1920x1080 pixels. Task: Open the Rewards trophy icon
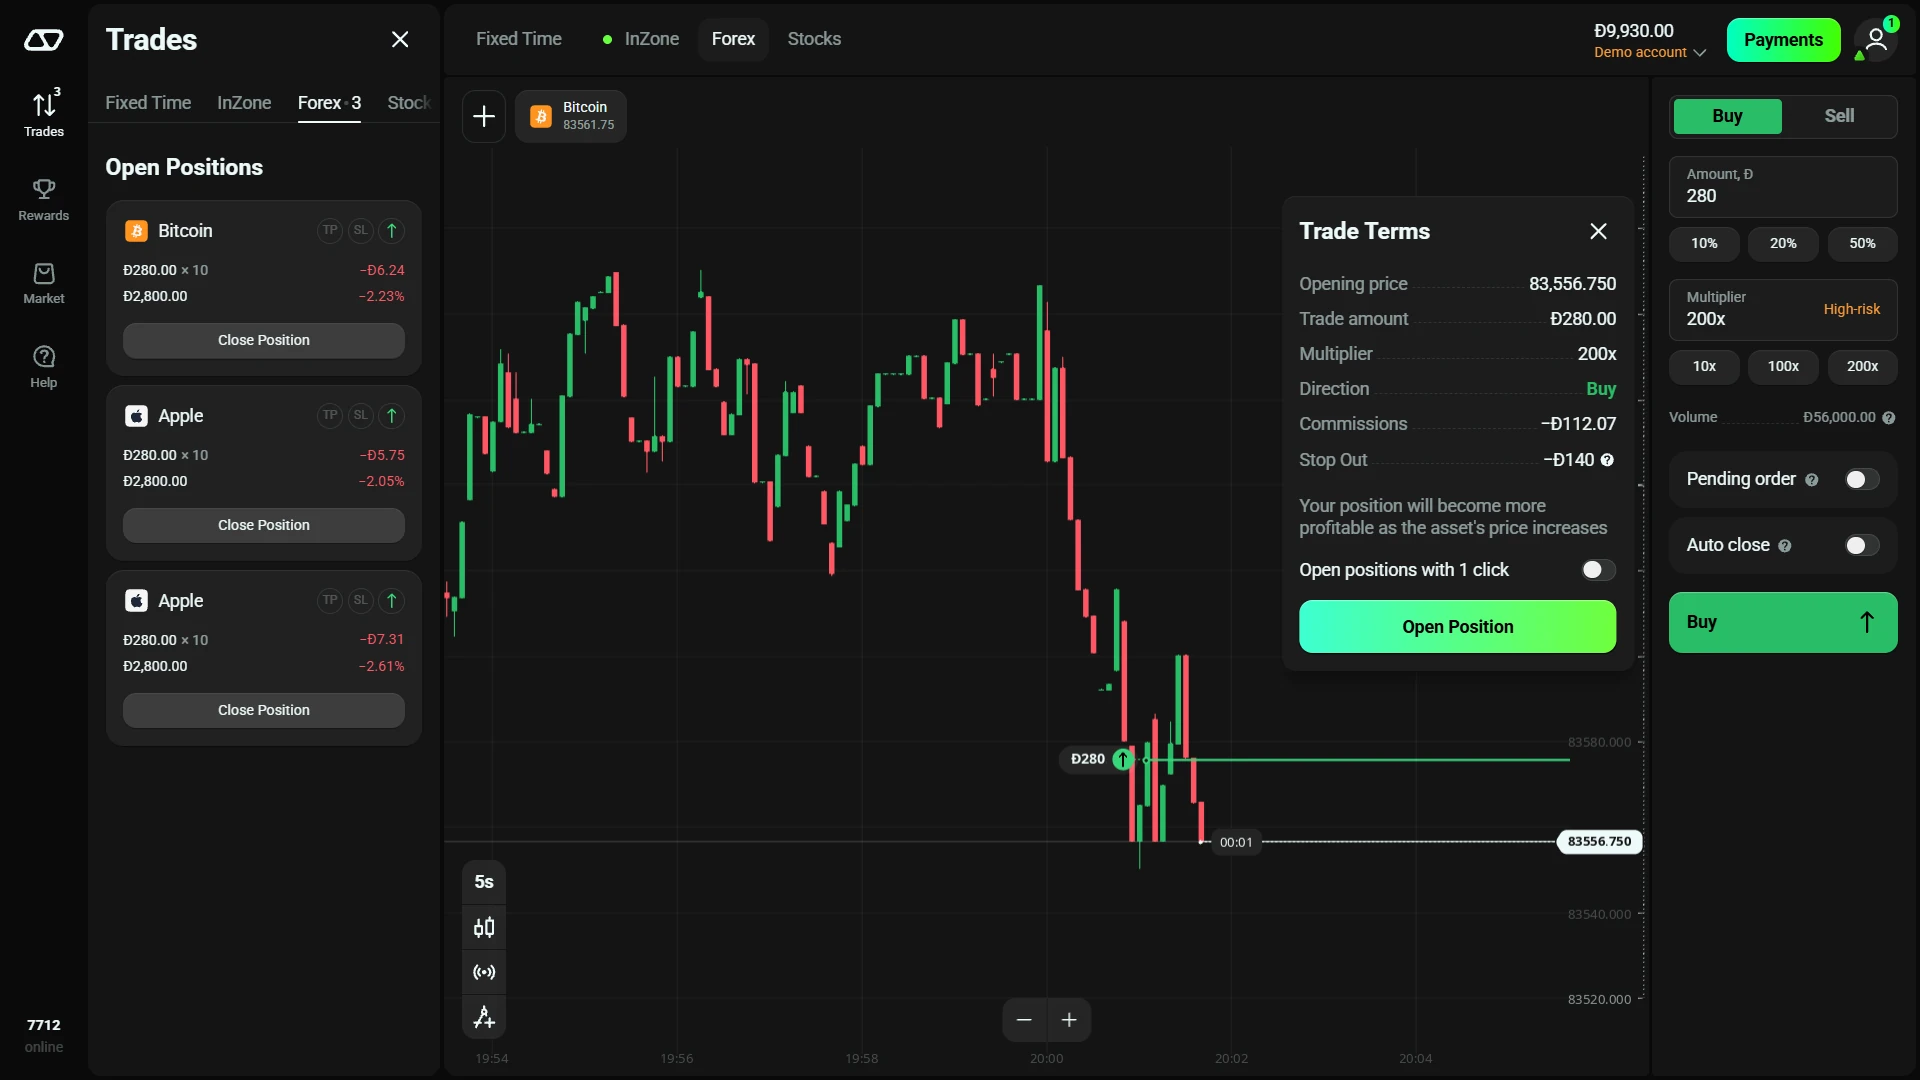pyautogui.click(x=44, y=199)
